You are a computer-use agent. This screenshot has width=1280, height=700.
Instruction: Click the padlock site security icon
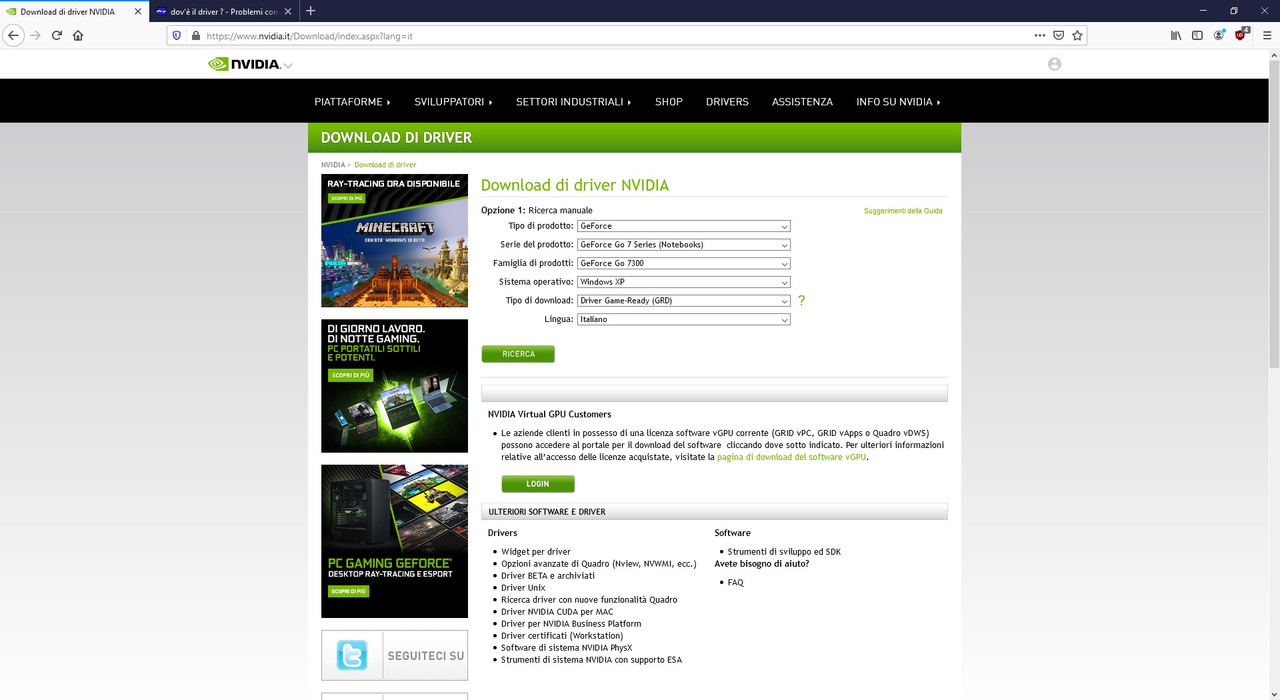(195, 35)
